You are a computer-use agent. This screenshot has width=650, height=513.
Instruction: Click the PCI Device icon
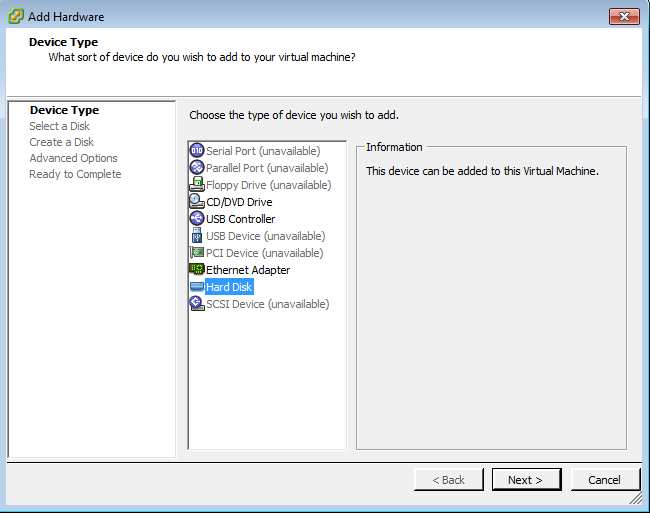point(197,253)
